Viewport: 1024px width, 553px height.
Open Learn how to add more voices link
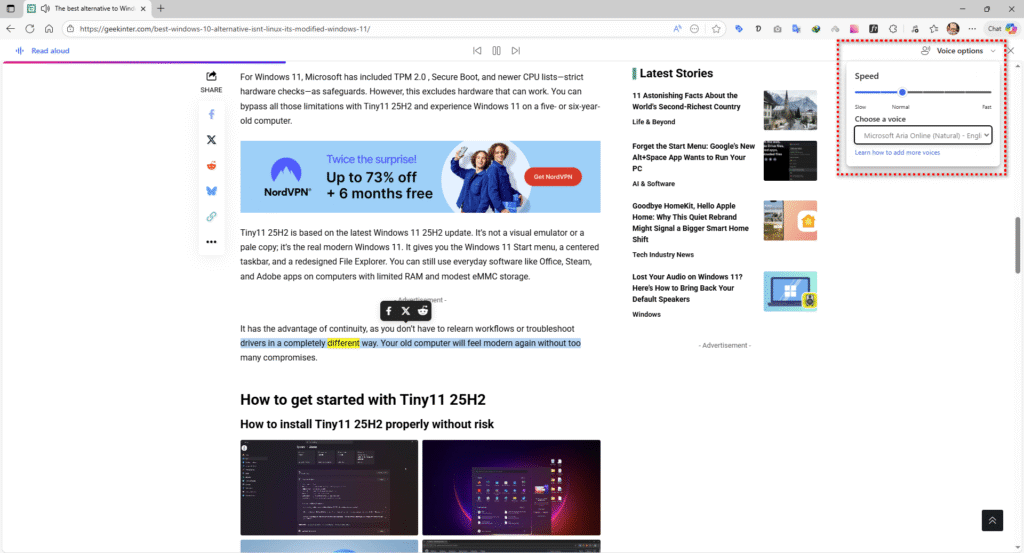897,153
